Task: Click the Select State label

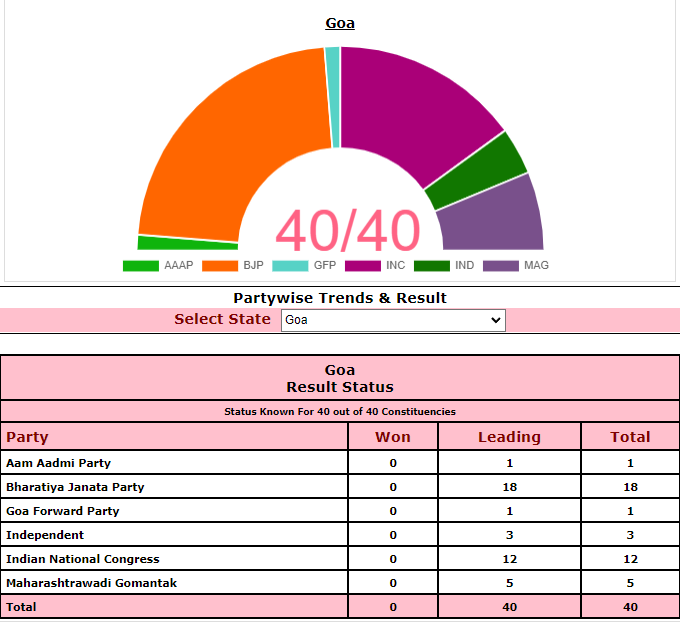Action: [222, 319]
